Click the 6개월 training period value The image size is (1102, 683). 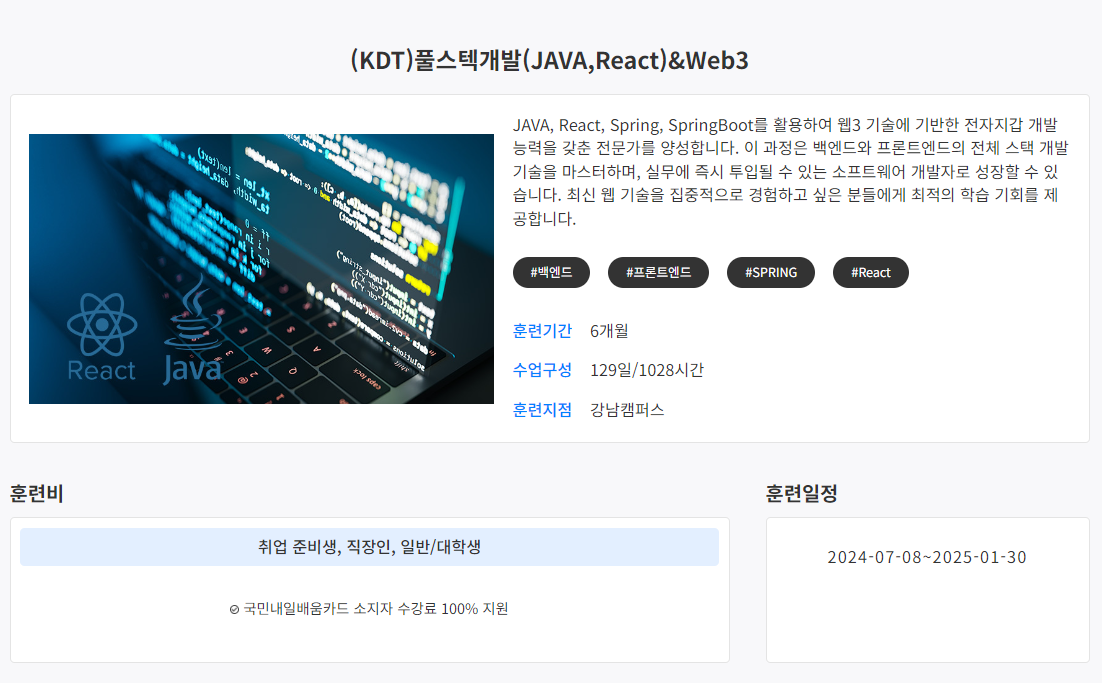pyautogui.click(x=609, y=331)
